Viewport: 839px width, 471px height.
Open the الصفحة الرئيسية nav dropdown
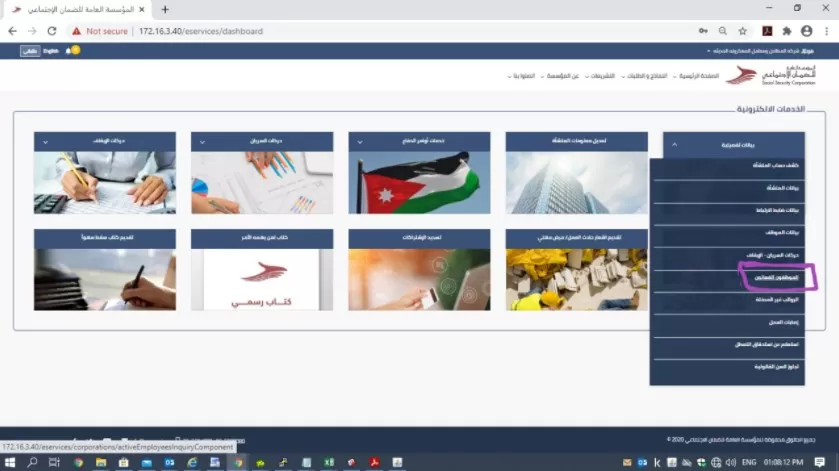tap(696, 76)
